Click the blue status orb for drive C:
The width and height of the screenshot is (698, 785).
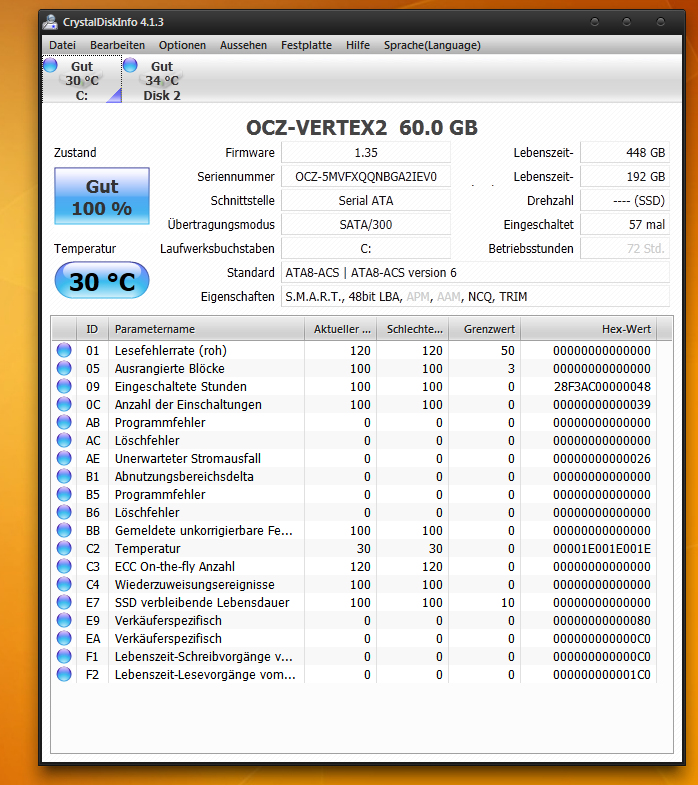tap(51, 65)
